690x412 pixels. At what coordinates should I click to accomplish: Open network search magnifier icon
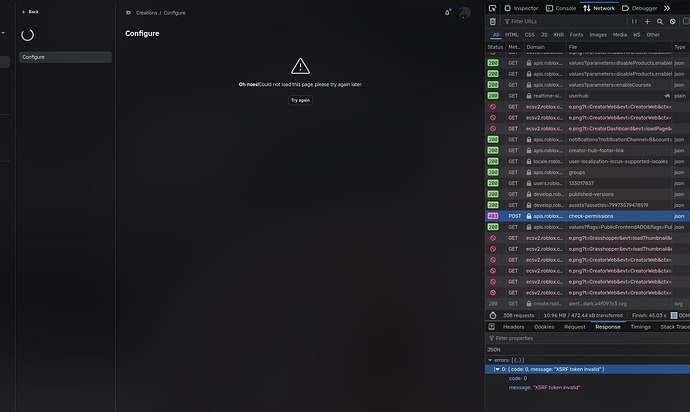[659, 21]
